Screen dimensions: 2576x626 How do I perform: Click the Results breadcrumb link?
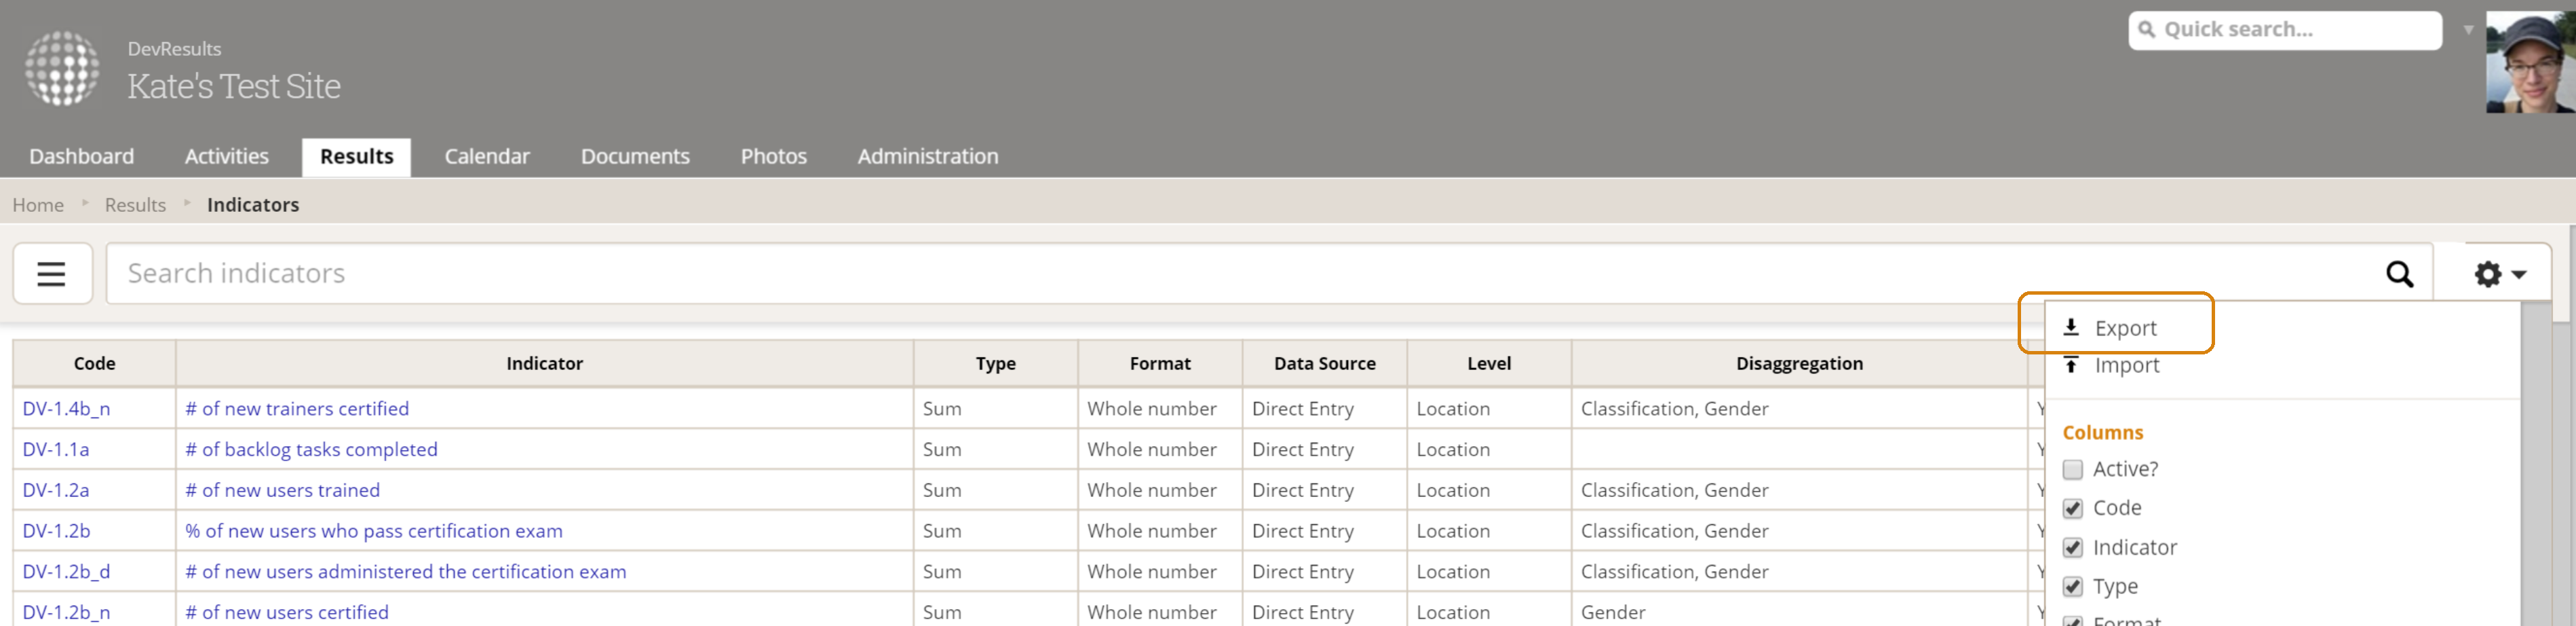click(135, 205)
